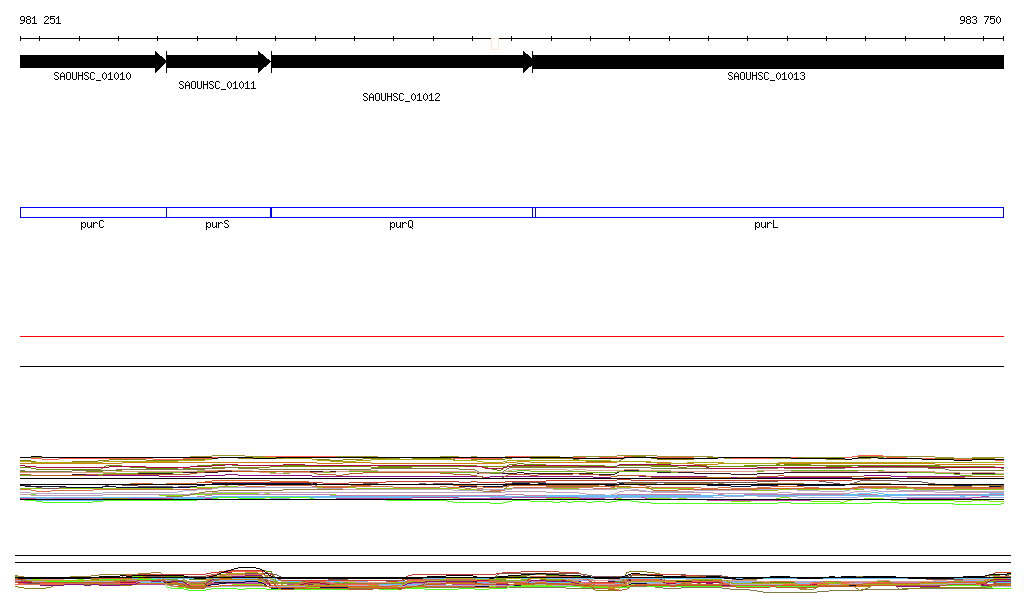Select the purS outlined annotation box
The image size is (1024, 611).
coord(218,212)
